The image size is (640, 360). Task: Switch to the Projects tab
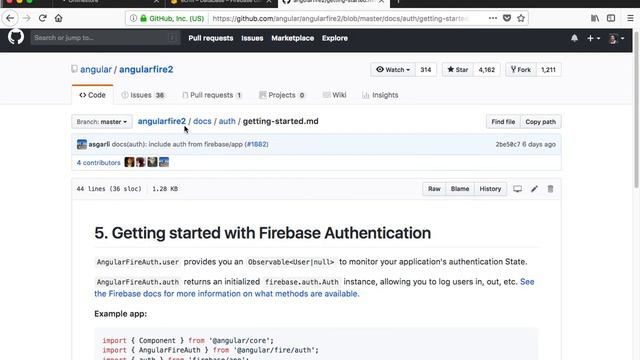[x=282, y=95]
